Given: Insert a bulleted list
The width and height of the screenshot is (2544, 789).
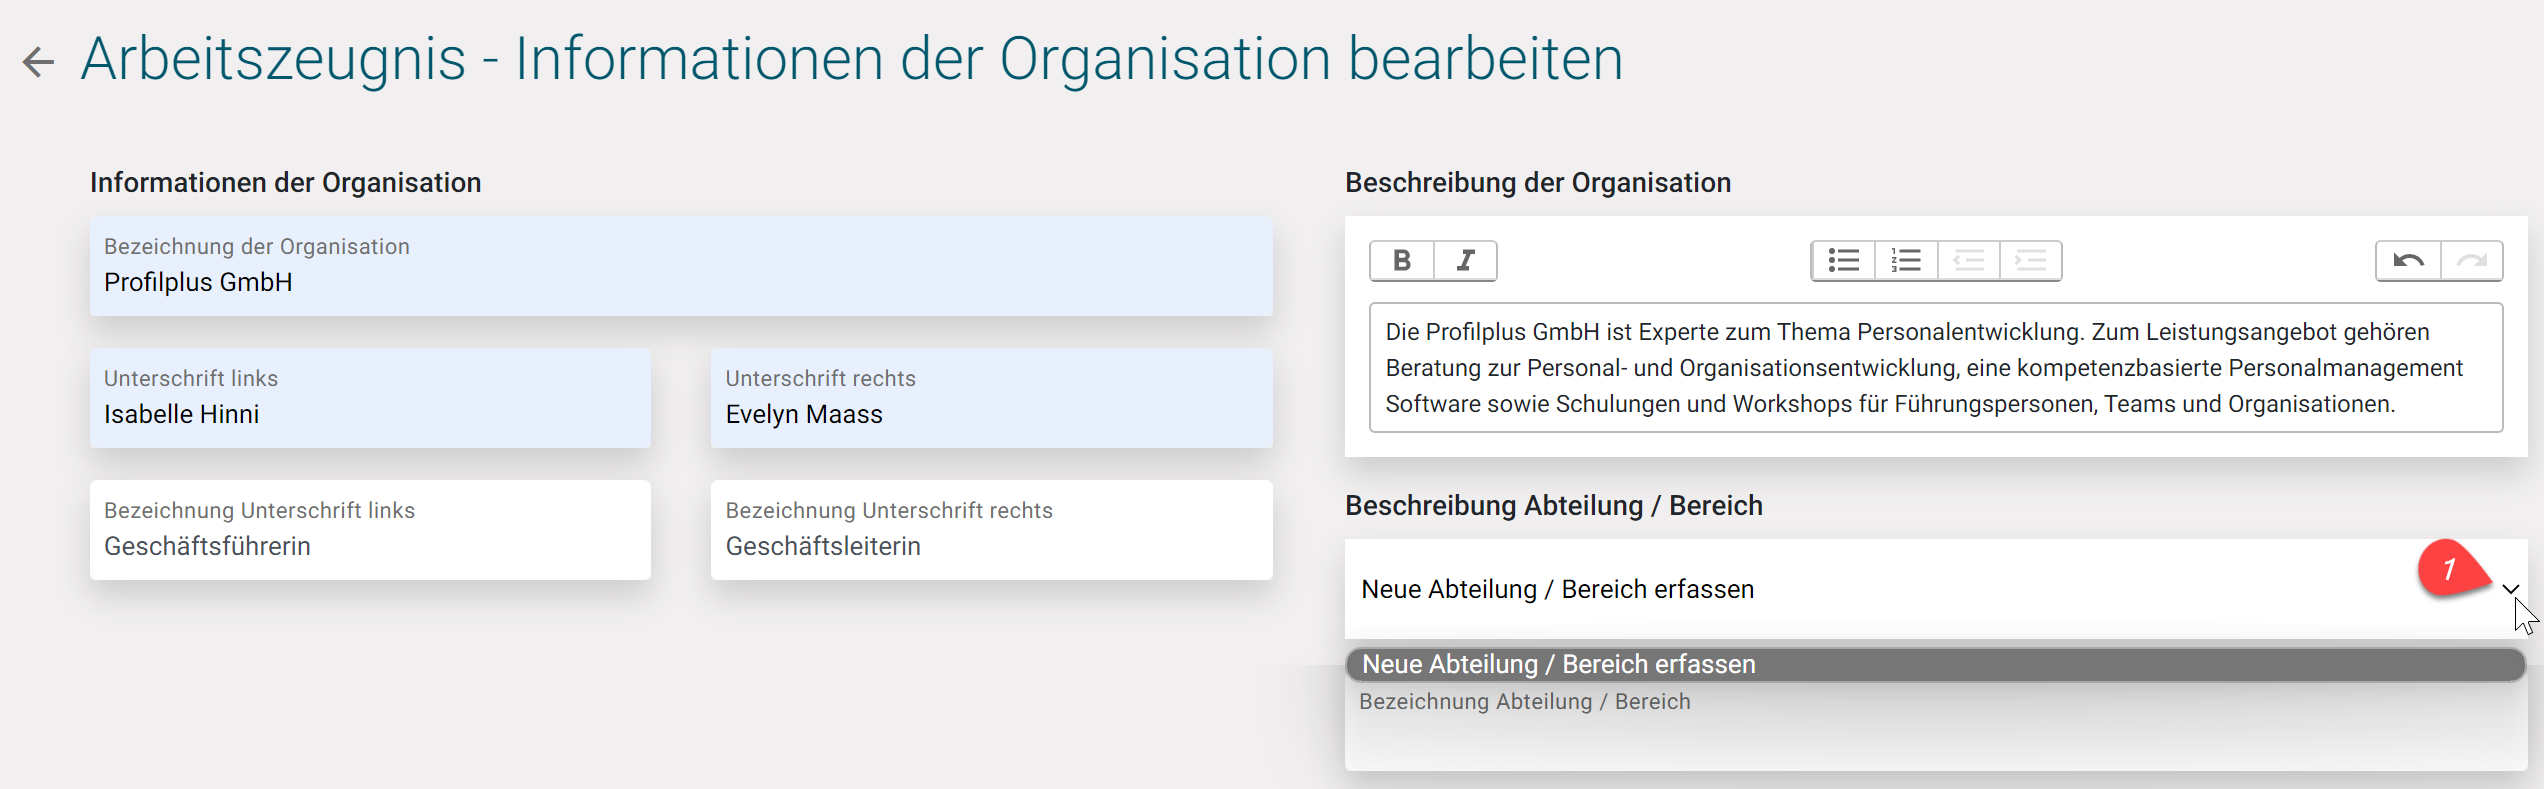Looking at the screenshot, I should [x=1843, y=261].
